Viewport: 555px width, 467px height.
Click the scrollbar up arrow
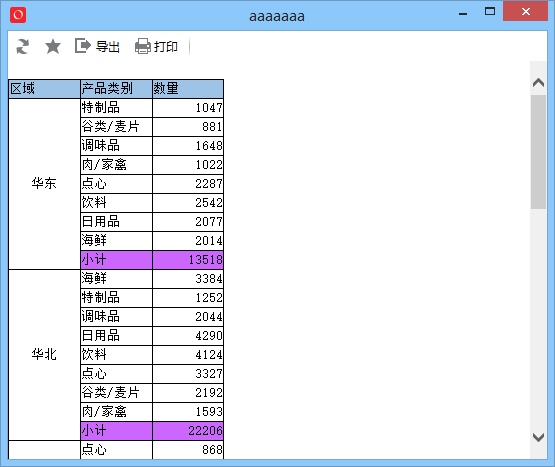click(538, 83)
